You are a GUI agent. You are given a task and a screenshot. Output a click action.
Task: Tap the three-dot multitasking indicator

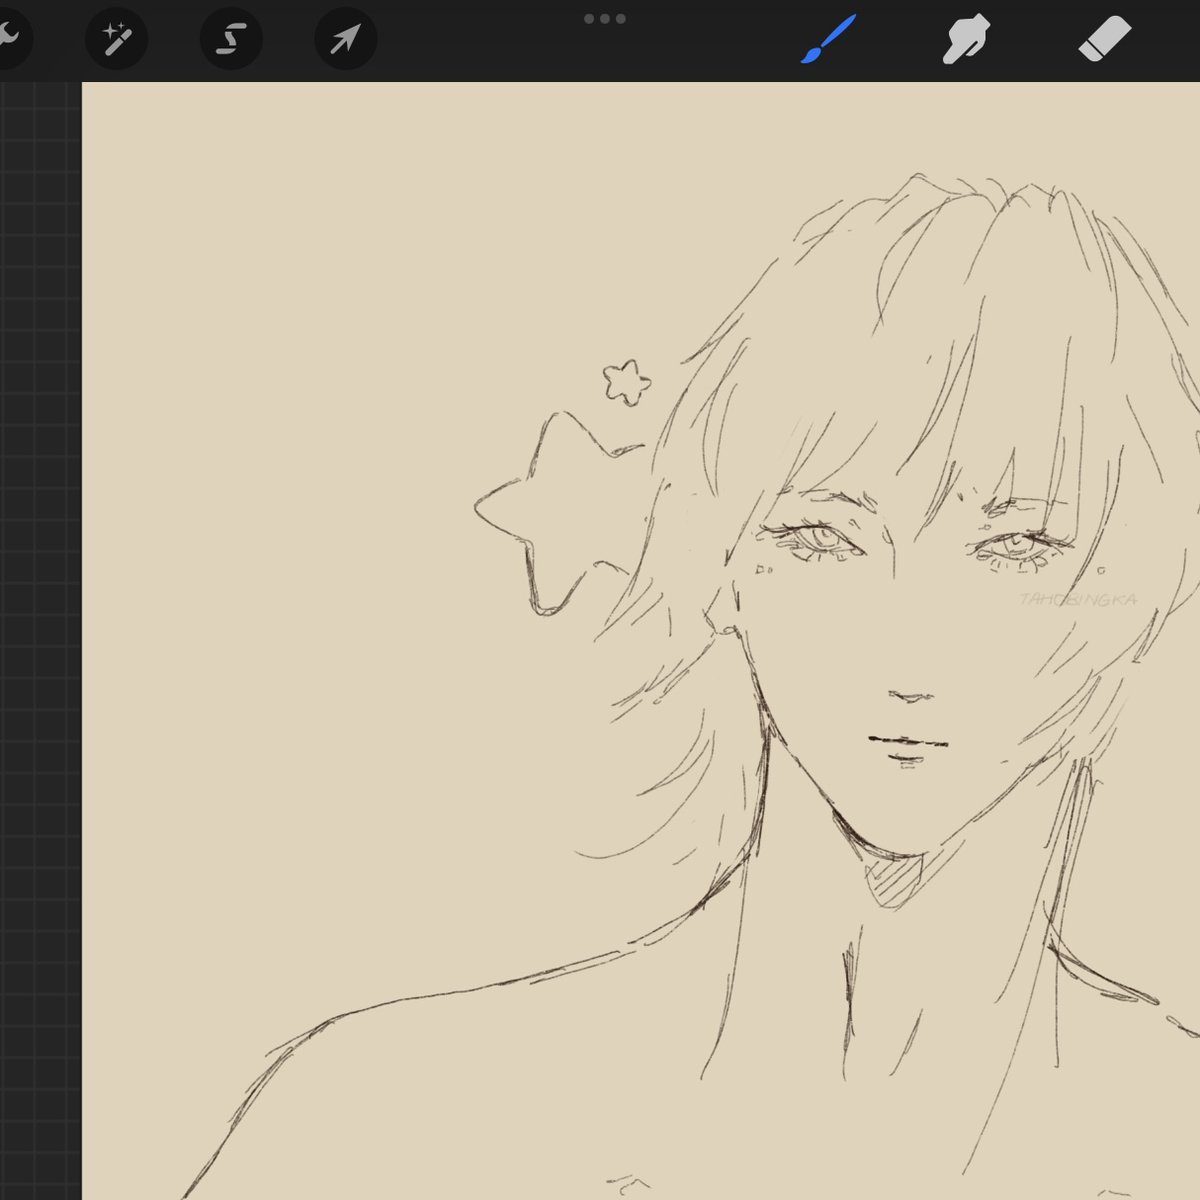pos(604,18)
